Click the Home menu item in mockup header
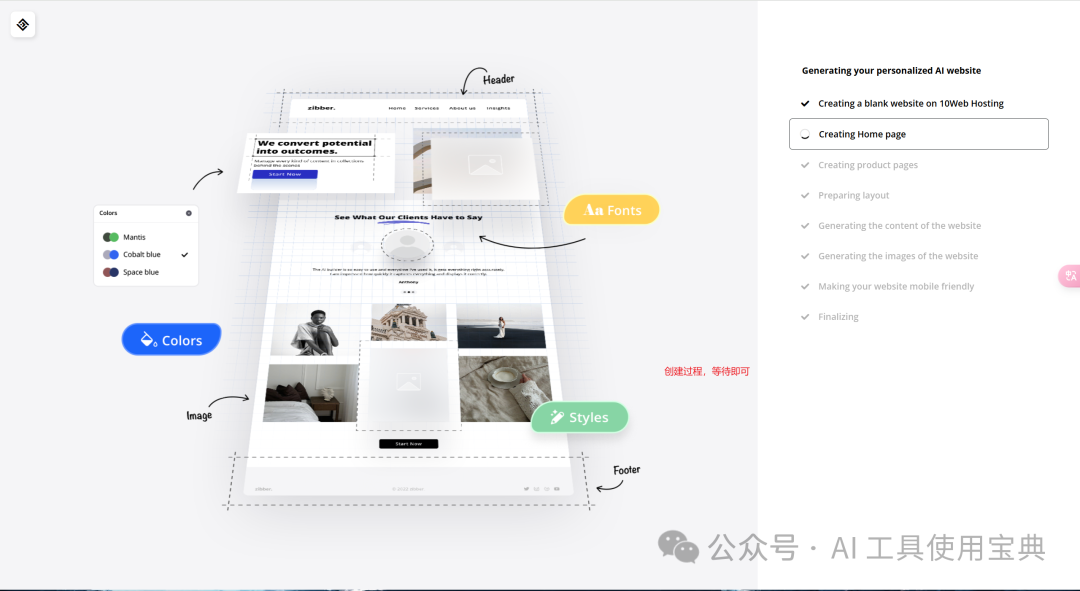Image resolution: width=1080 pixels, height=591 pixels. pos(397,108)
